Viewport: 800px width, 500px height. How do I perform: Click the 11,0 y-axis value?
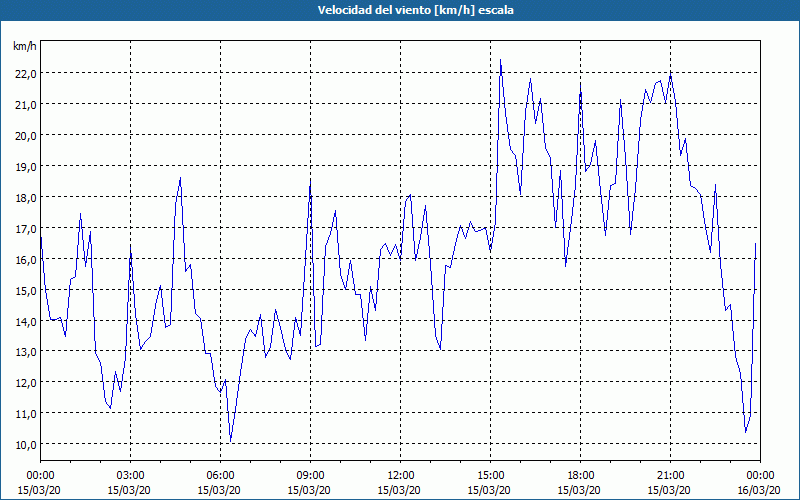click(27, 414)
